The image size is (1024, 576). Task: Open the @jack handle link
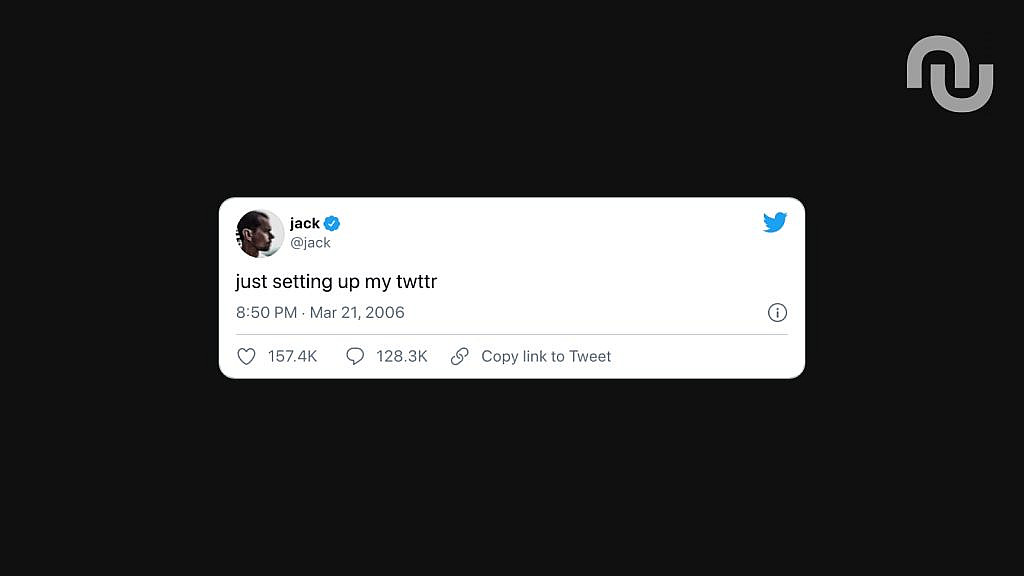[x=310, y=242]
